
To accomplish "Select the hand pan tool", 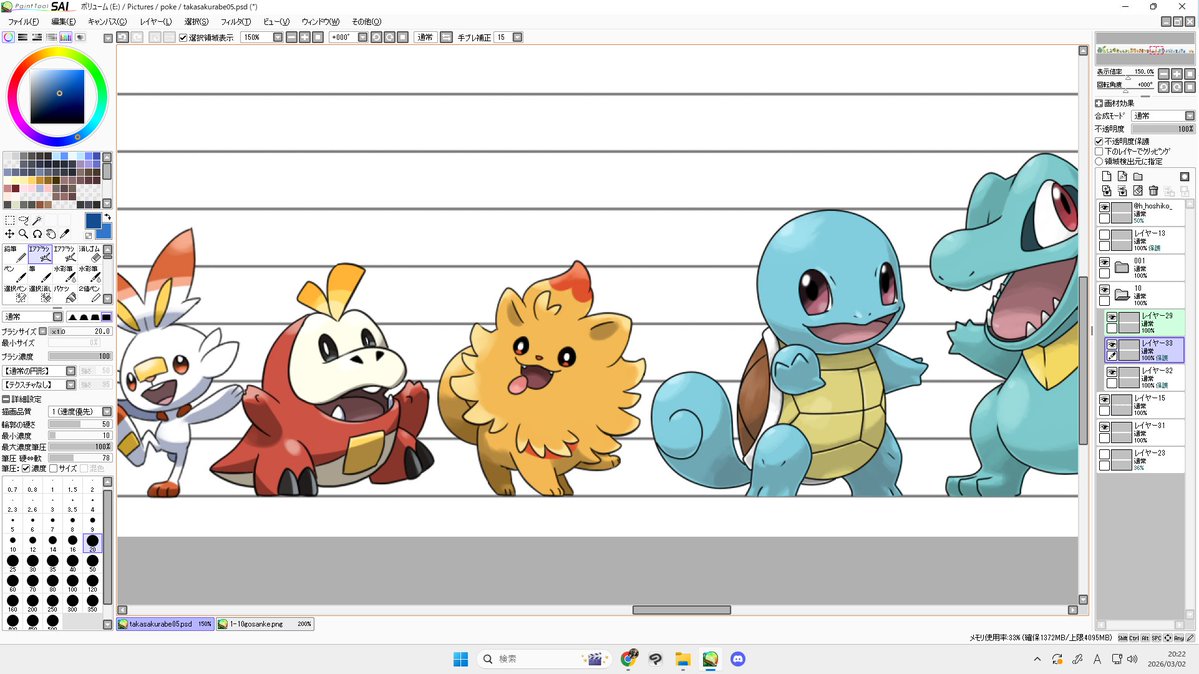I will click(x=50, y=234).
